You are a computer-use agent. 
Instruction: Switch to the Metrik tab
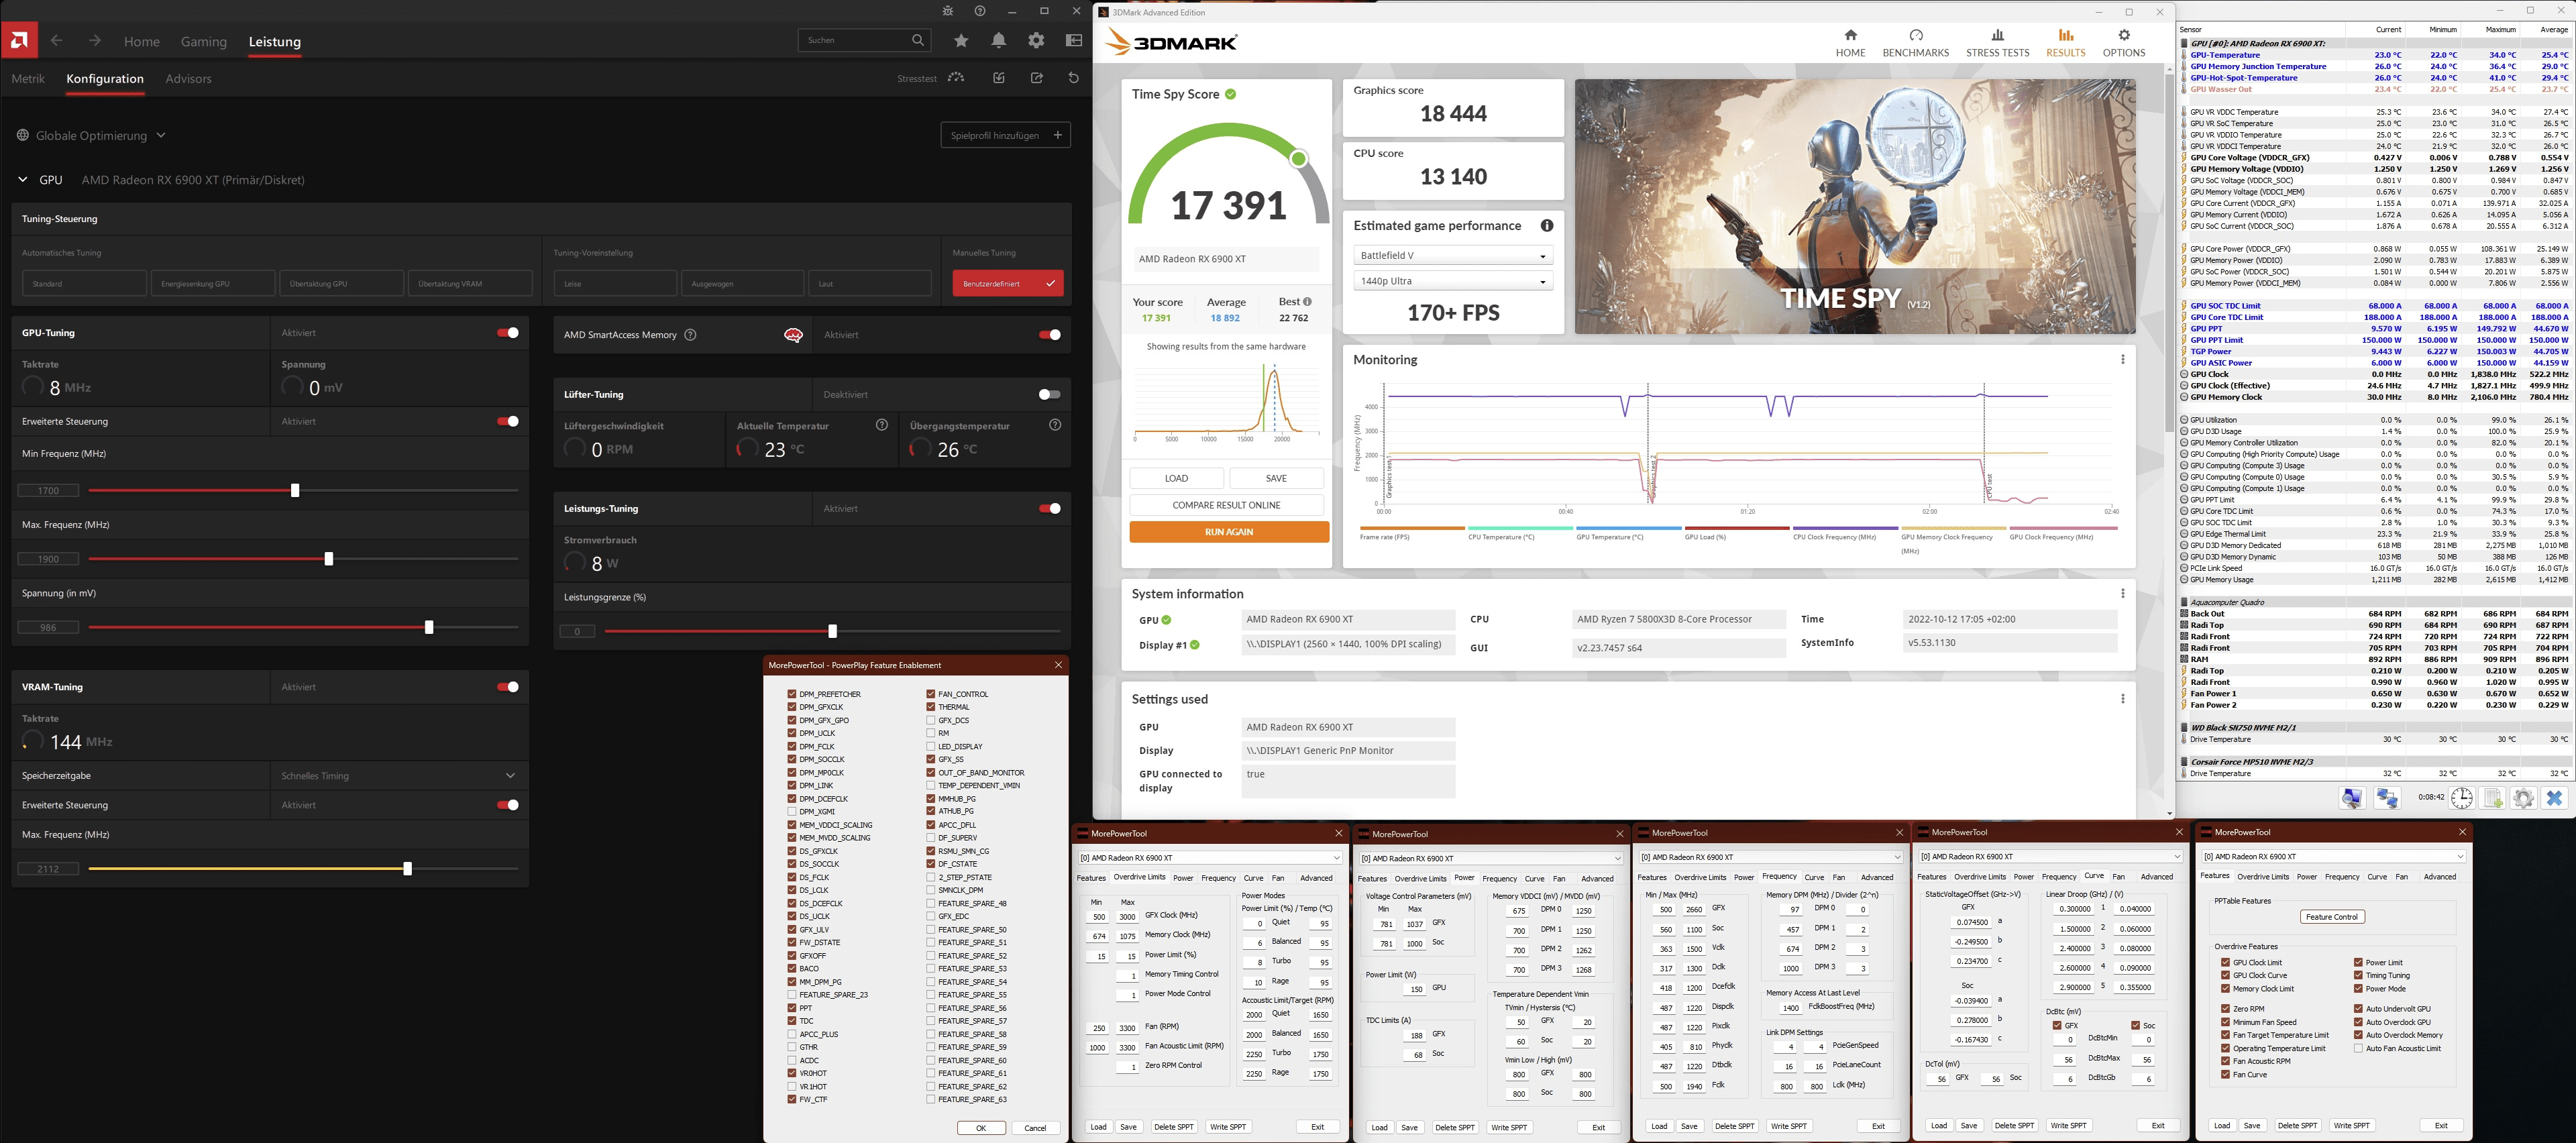click(28, 79)
